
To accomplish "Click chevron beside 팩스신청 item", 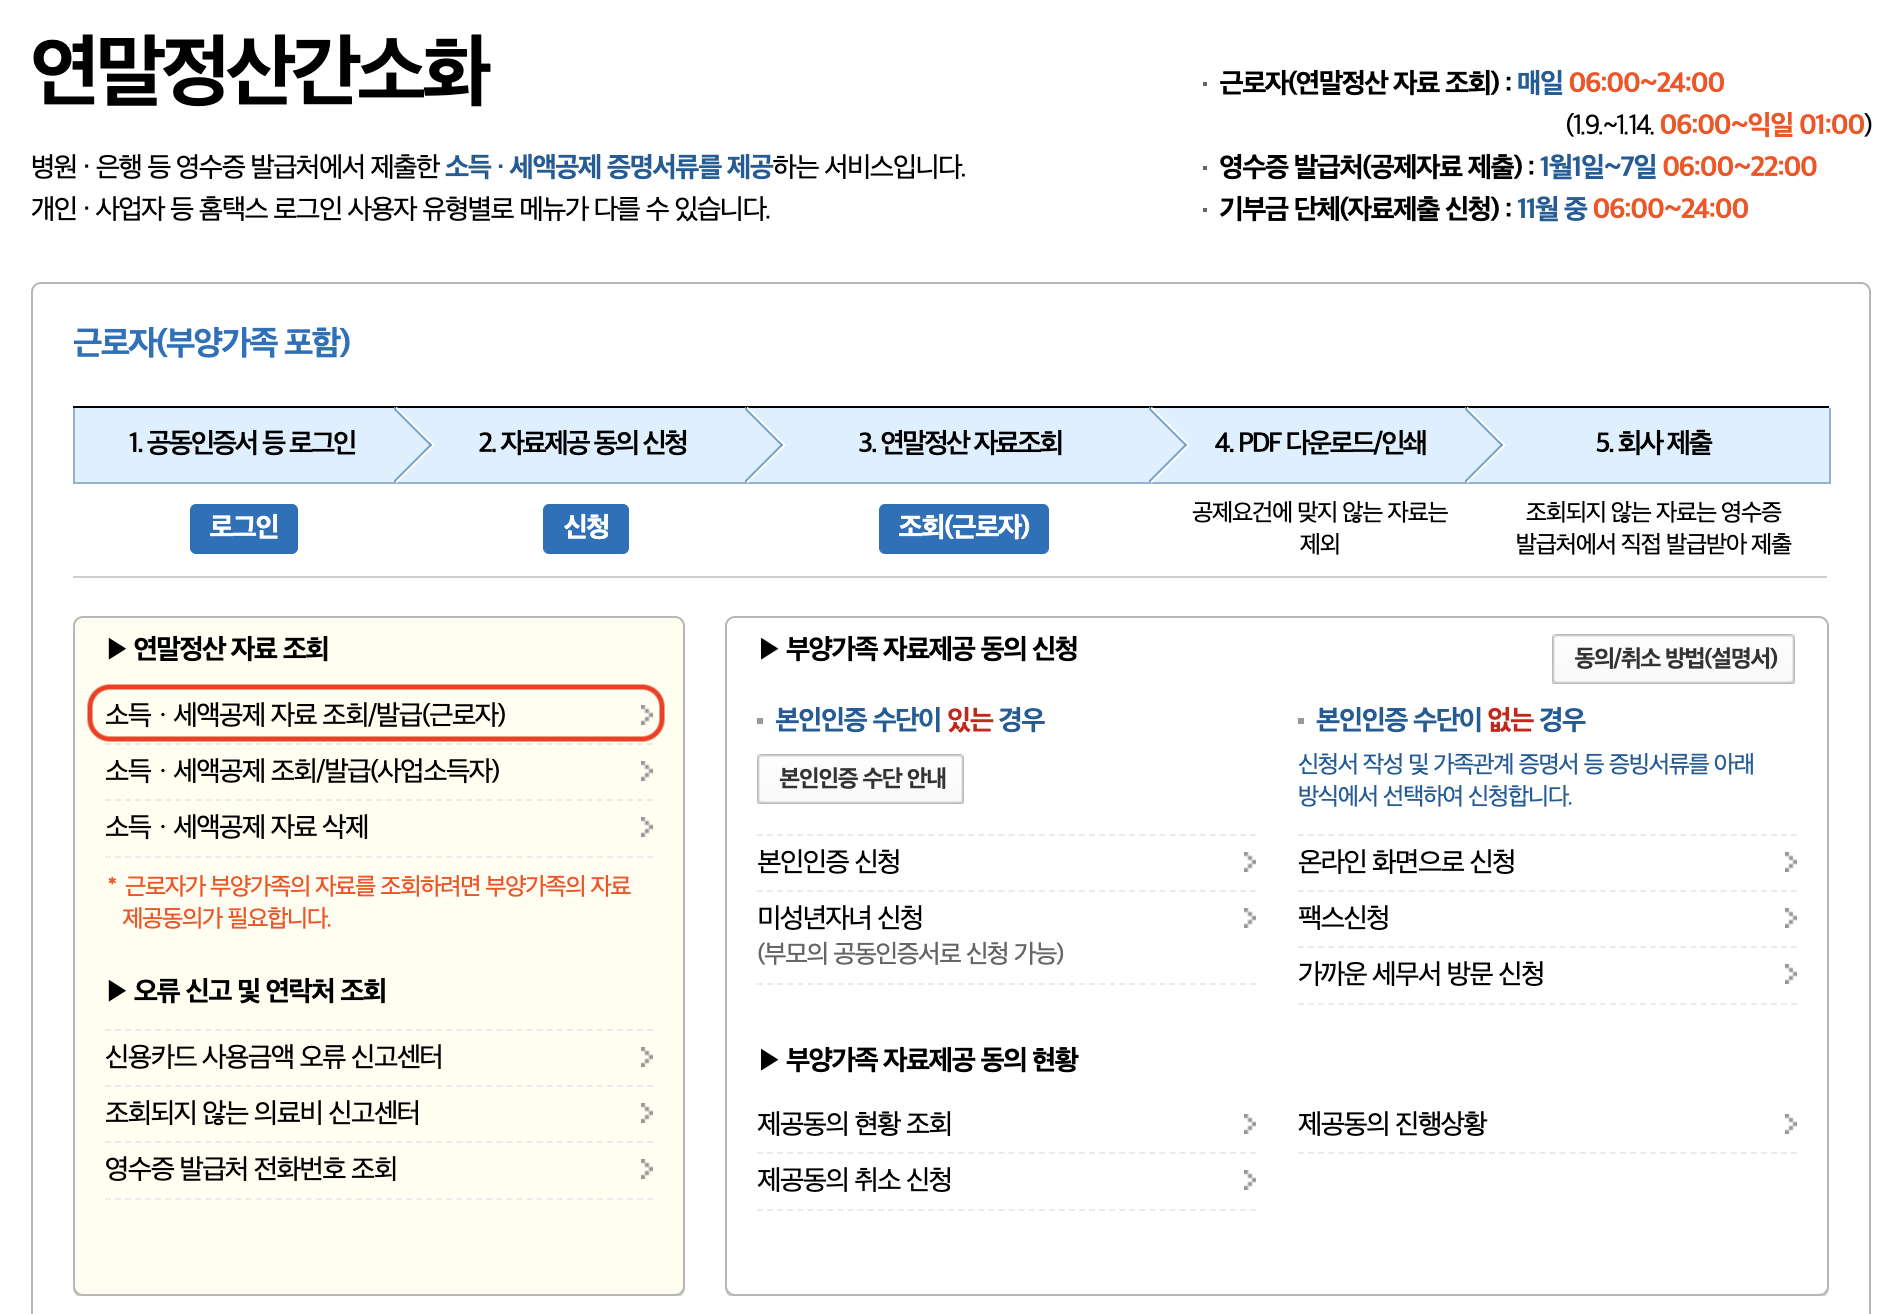I will (1789, 917).
